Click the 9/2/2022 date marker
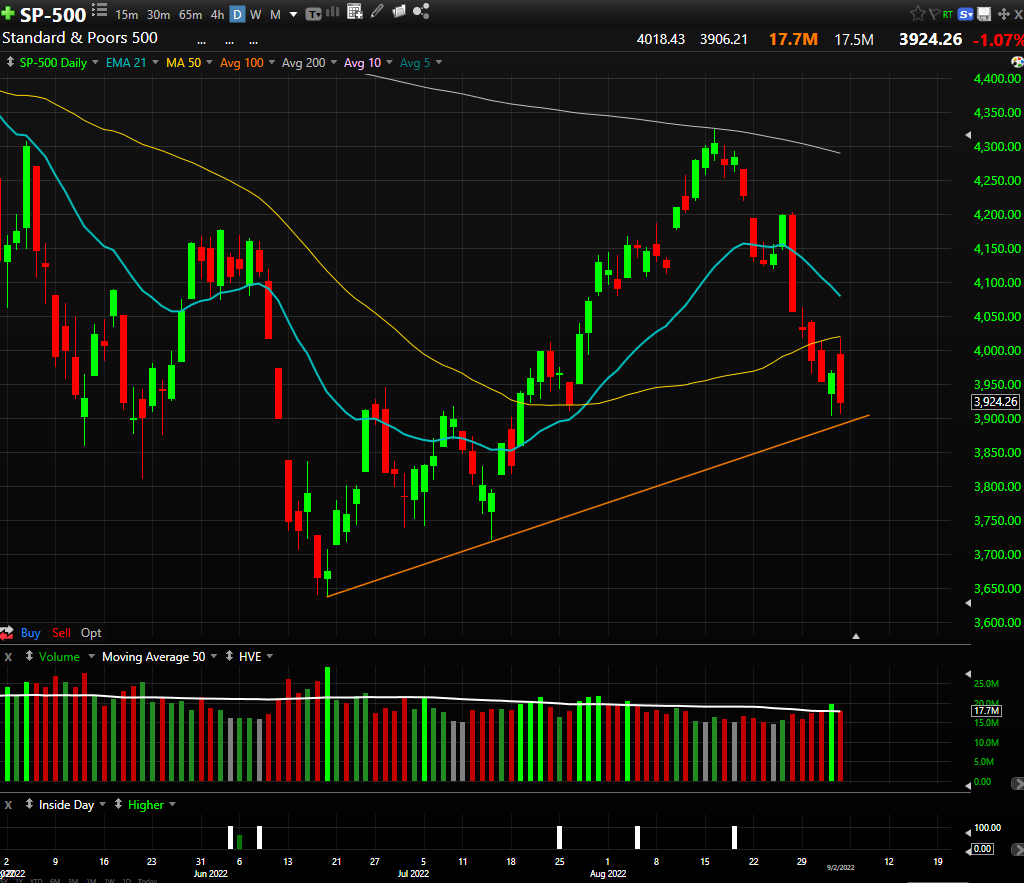 (x=840, y=867)
